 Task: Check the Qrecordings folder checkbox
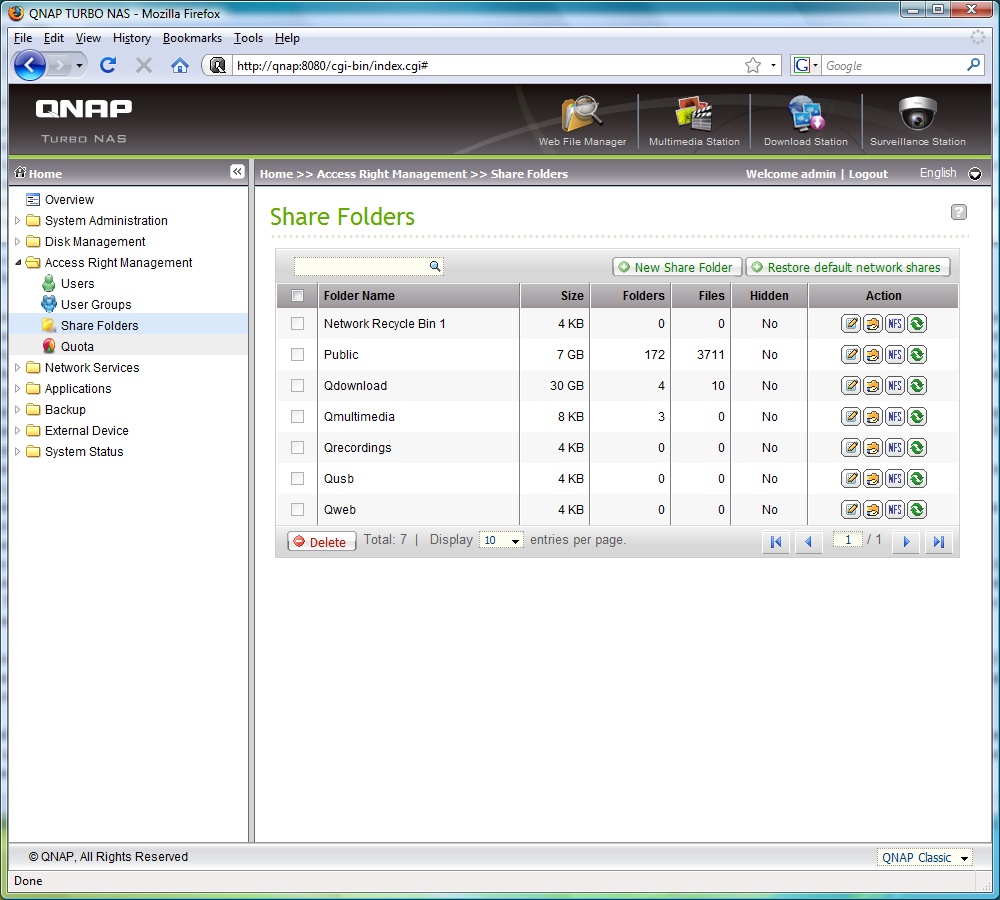tap(297, 448)
